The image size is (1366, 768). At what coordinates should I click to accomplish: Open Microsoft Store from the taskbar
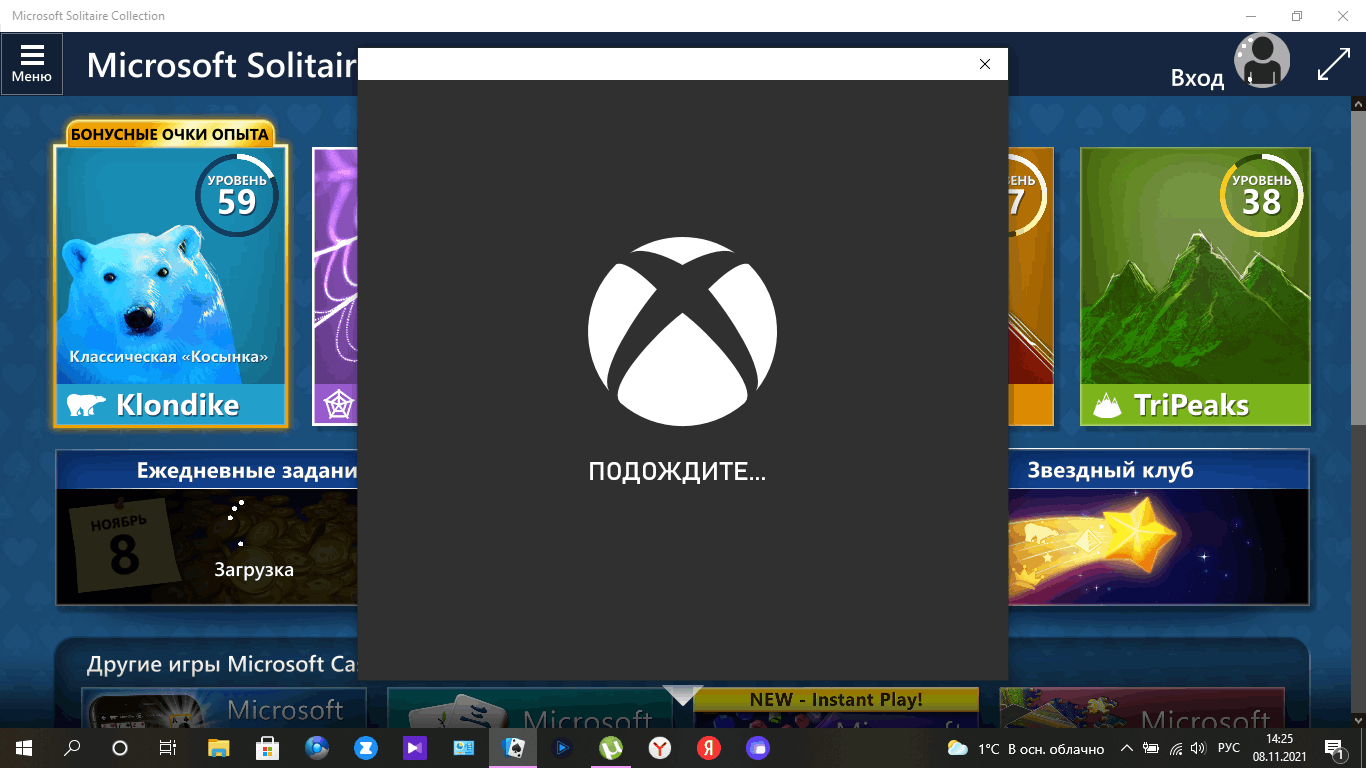[x=268, y=748]
